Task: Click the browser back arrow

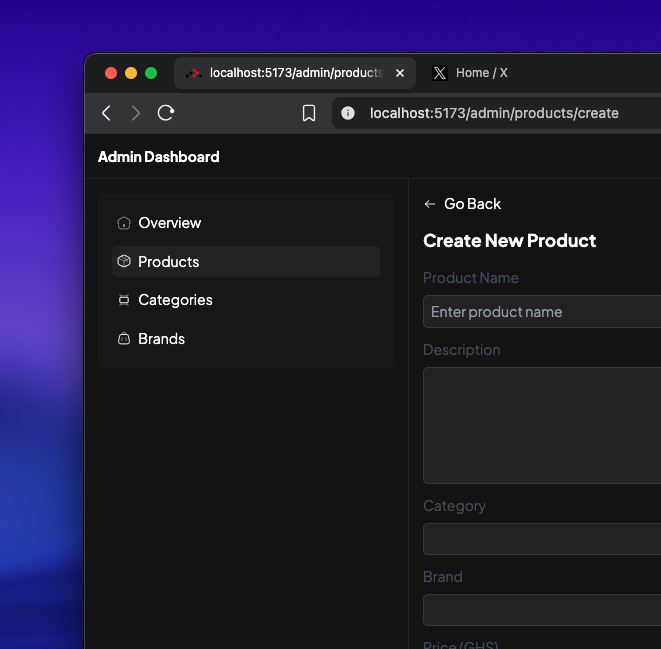Action: click(106, 113)
